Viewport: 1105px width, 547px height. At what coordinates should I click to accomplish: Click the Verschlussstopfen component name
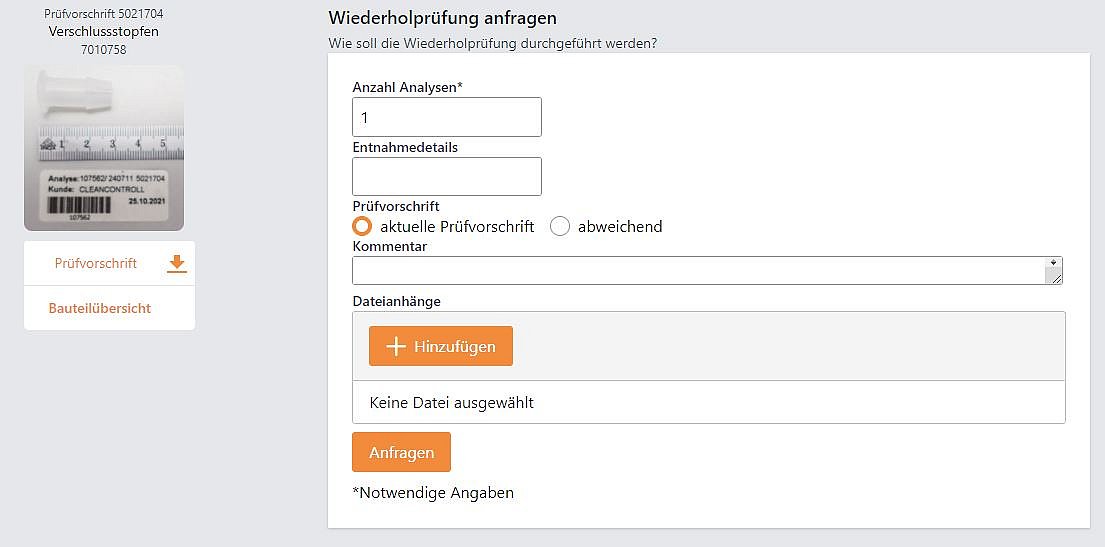pyautogui.click(x=104, y=32)
